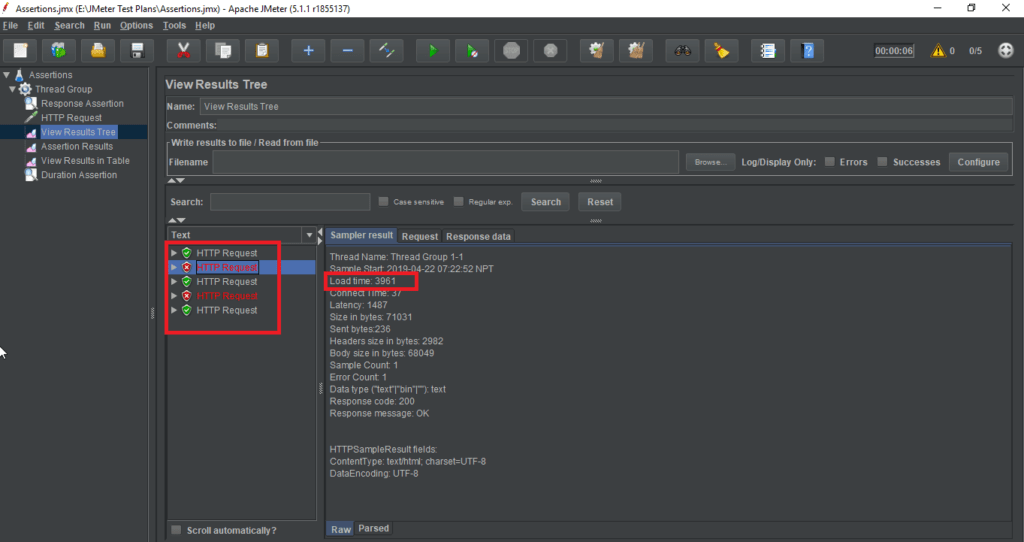Screen dimensions: 1024x542
Task: Start the test with green play icon
Action: (x=433, y=51)
